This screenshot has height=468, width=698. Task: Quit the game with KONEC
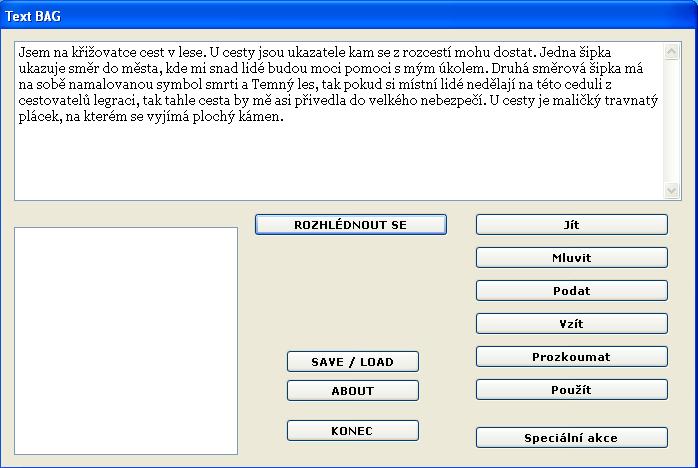click(353, 431)
